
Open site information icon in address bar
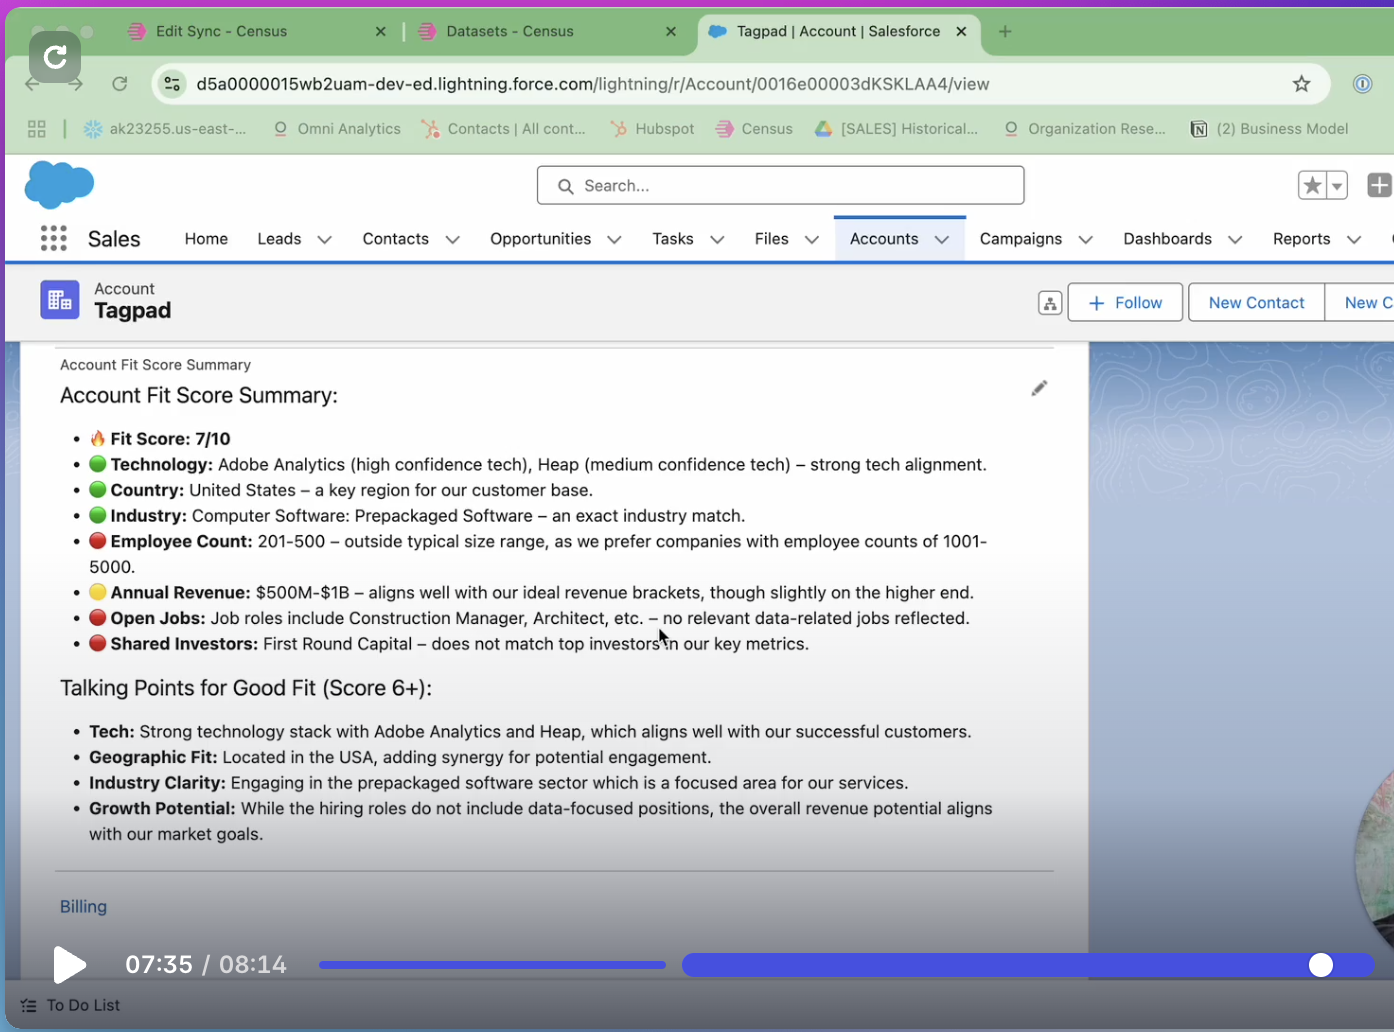[173, 84]
